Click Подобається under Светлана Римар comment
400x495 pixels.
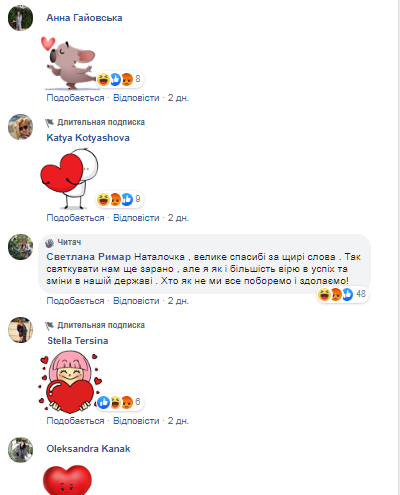coord(75,301)
